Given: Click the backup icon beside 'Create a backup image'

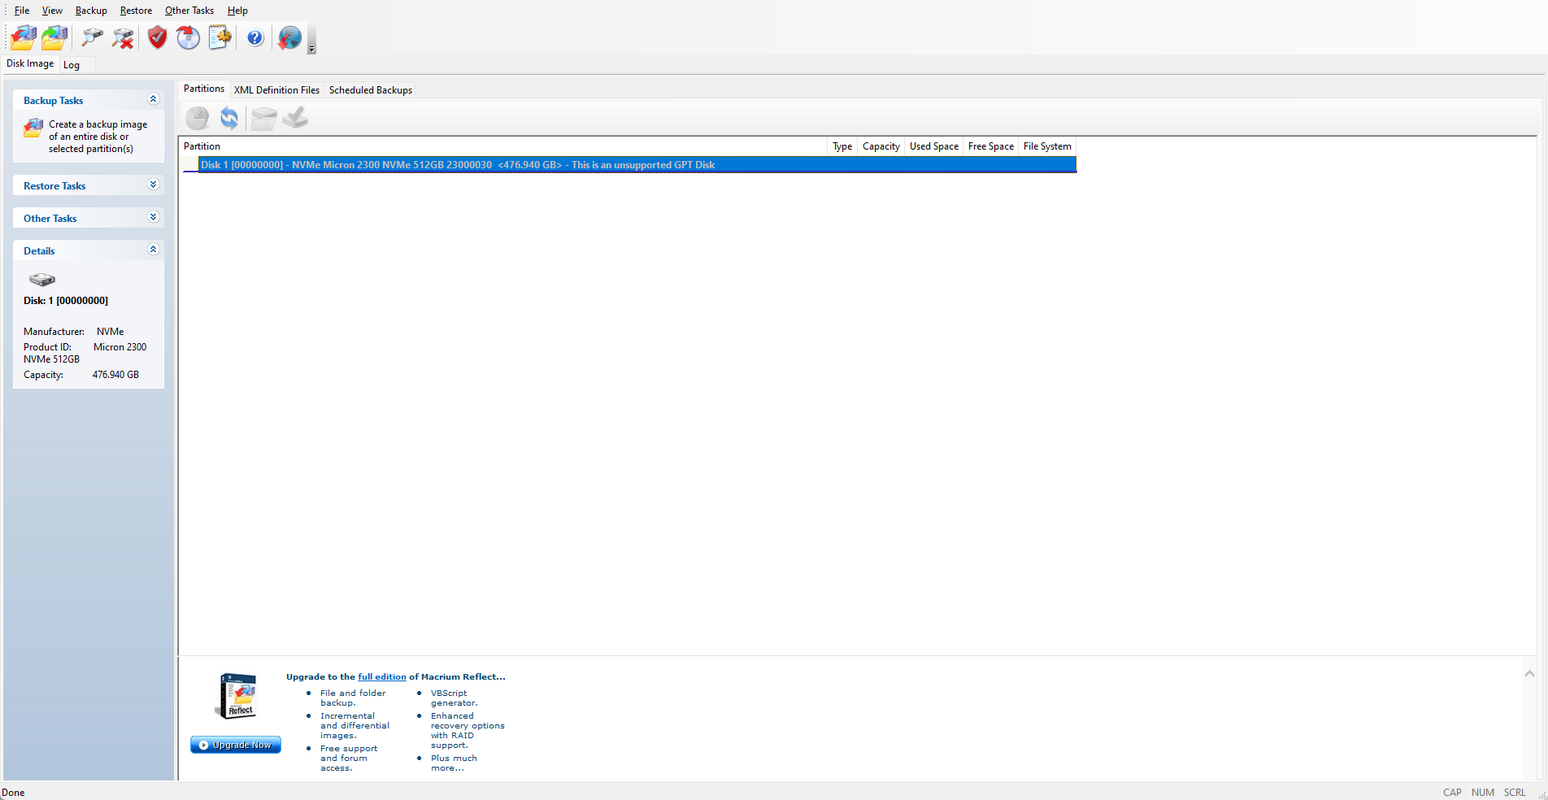Looking at the screenshot, I should coord(34,128).
